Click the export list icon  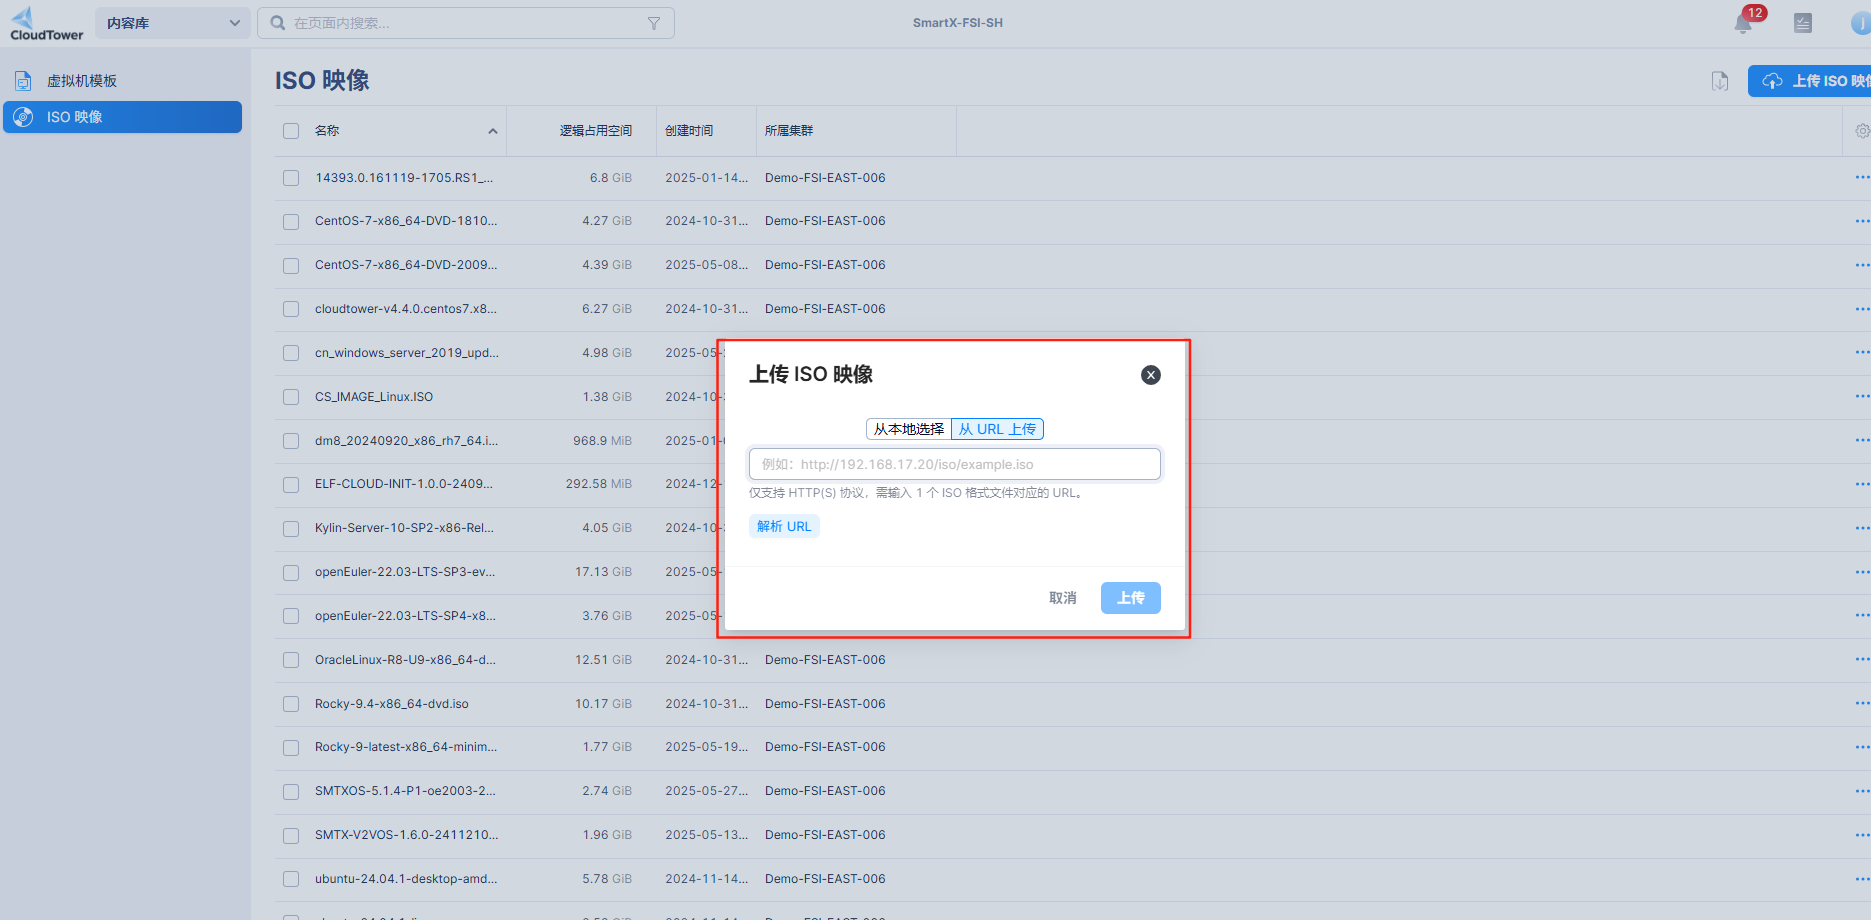click(x=1719, y=81)
